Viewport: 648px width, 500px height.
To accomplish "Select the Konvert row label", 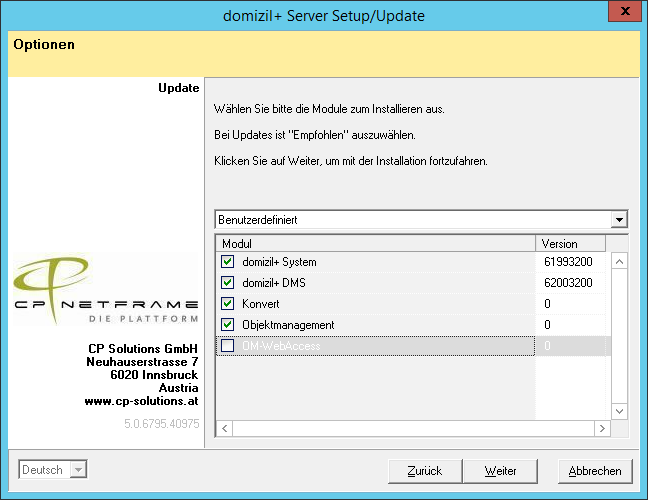I will [261, 304].
